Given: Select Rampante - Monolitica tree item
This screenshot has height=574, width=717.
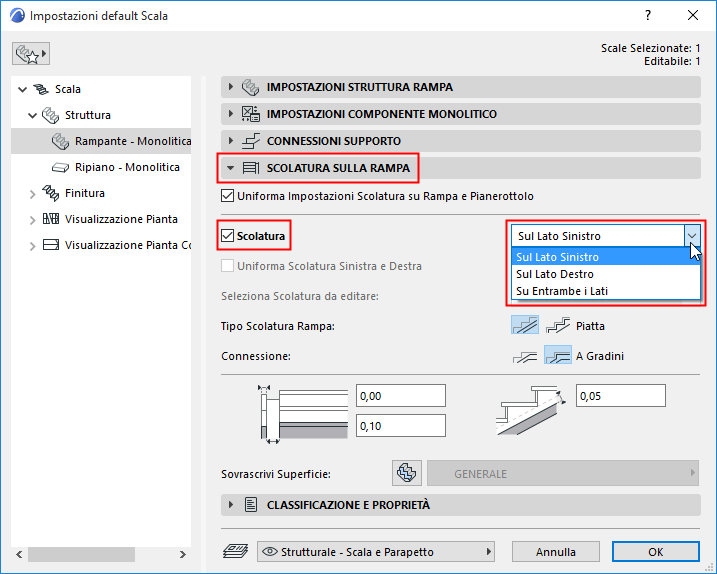Looking at the screenshot, I should coord(101,141).
